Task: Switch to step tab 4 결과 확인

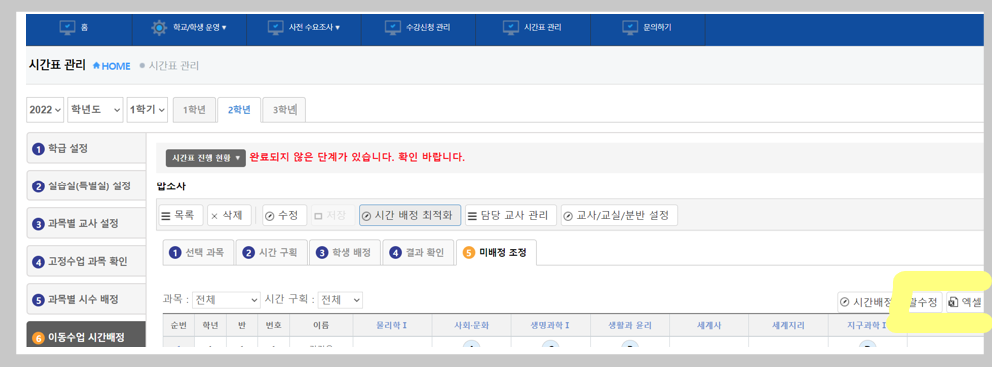Action: (419, 252)
